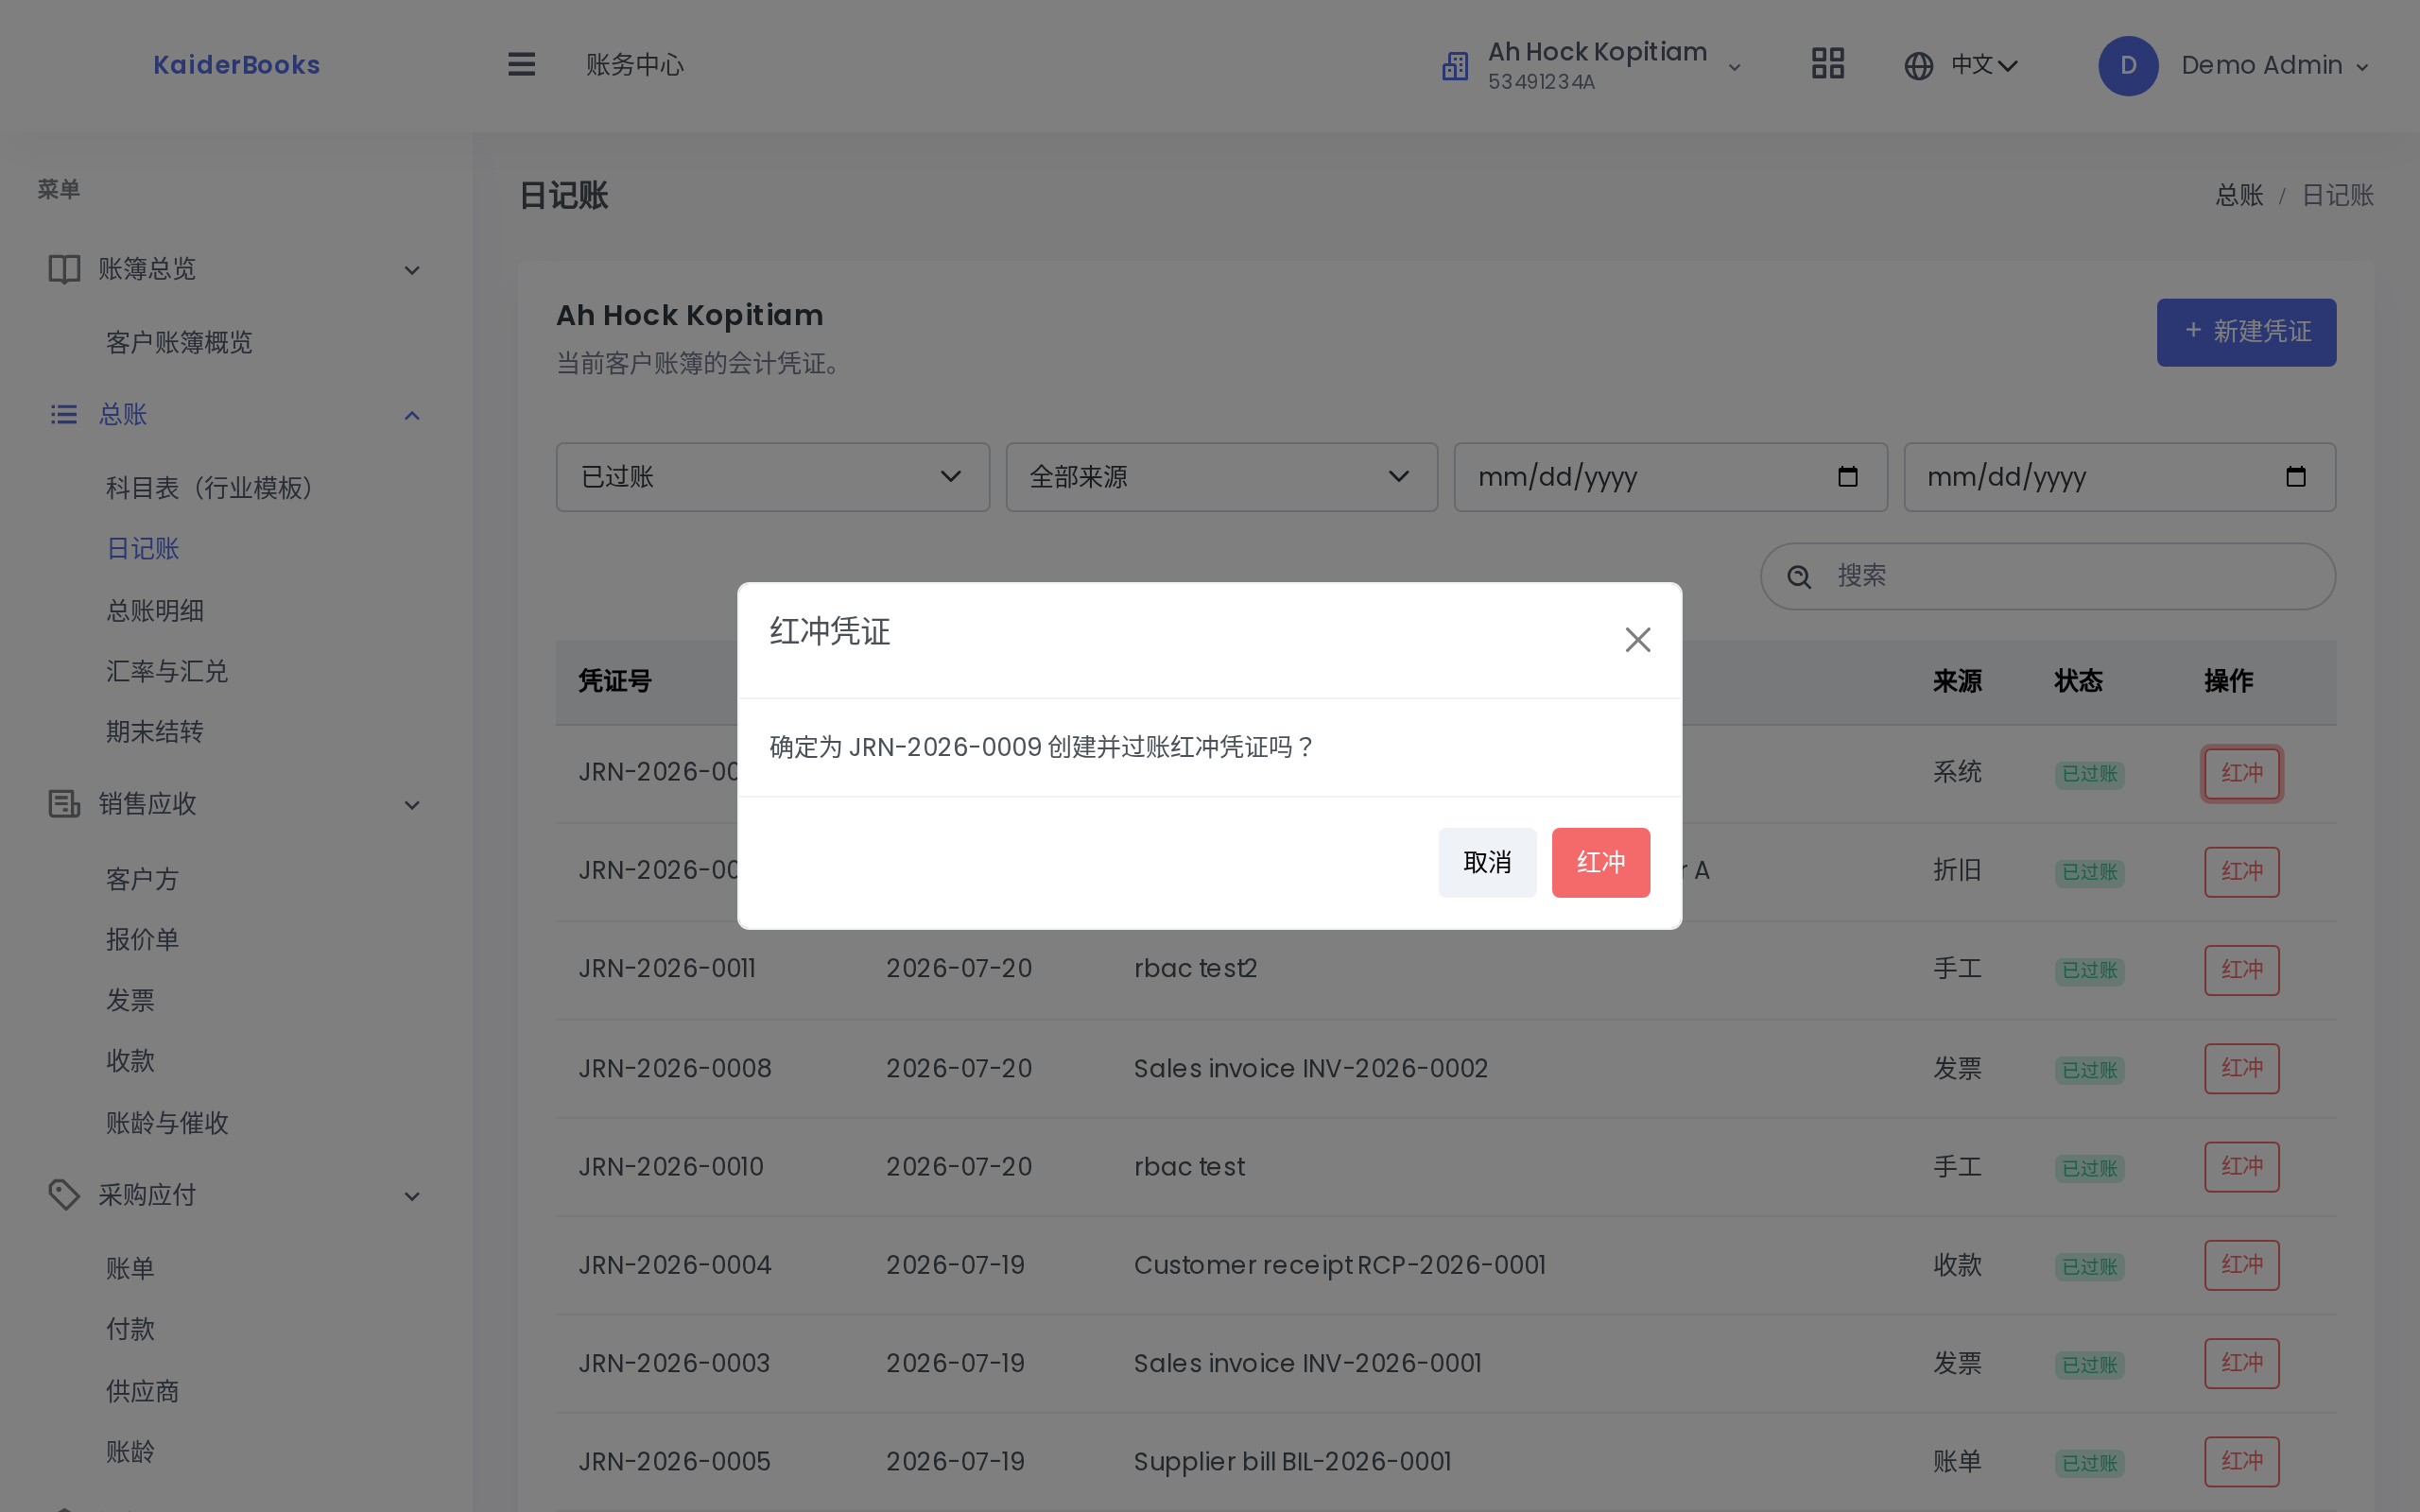This screenshot has height=1512, width=2420.
Task: Open the start date calendar picker icon
Action: pos(1847,477)
